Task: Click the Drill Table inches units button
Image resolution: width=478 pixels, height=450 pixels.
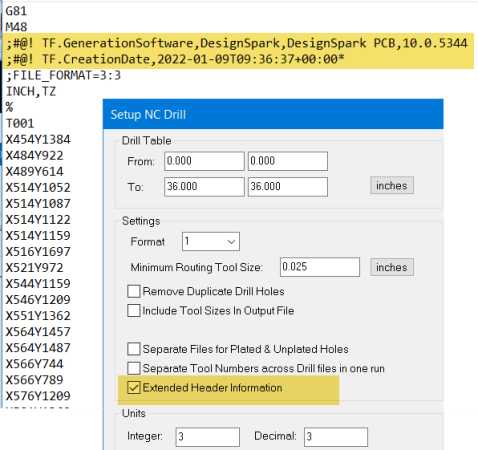Action: click(392, 185)
